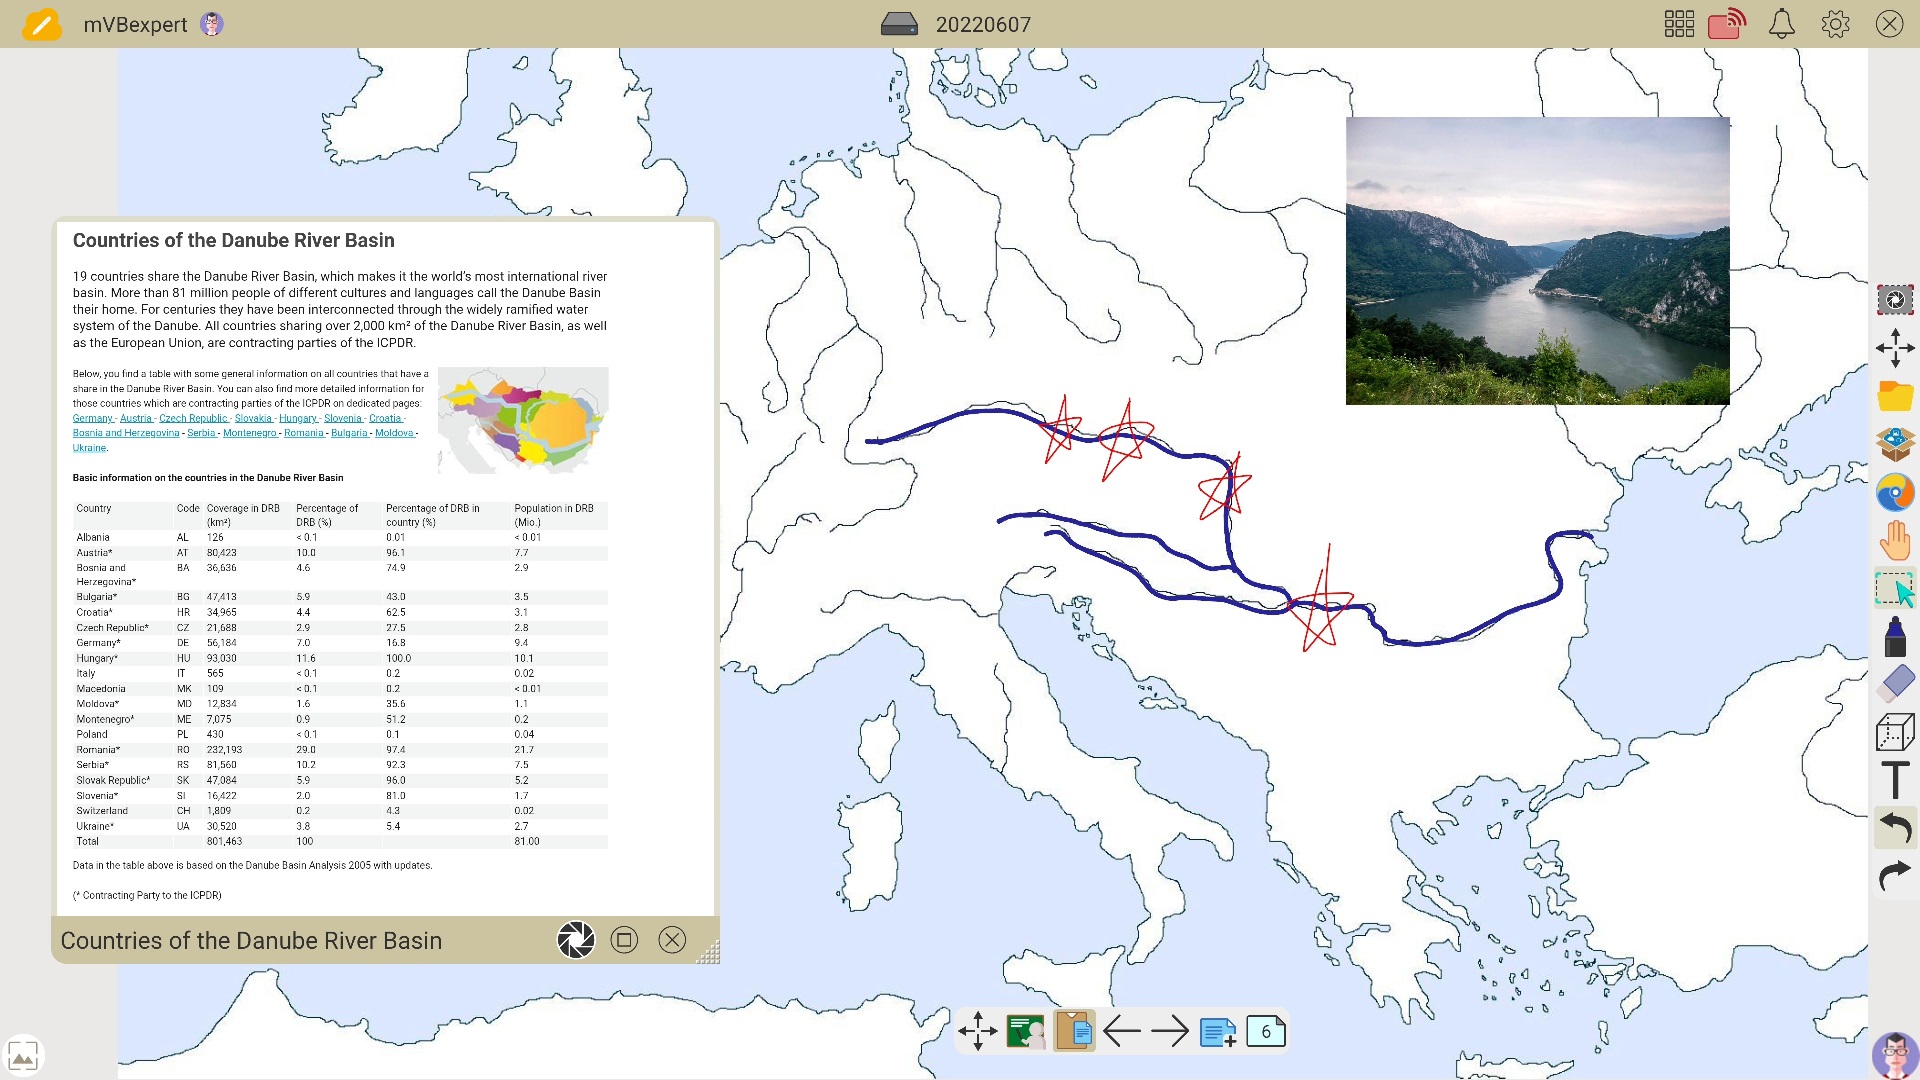Follow the Bosnia and Herzegovina link
Screen dimensions: 1920x1080
[126, 433]
